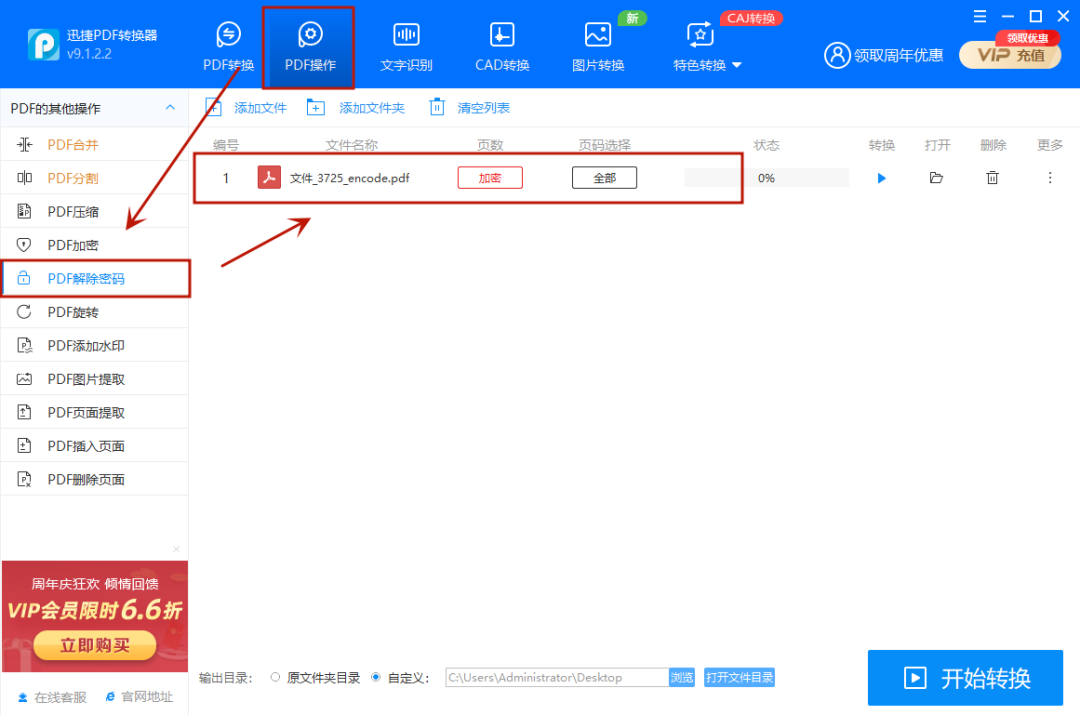The image size is (1080, 715).
Task: Click the 0% progress bar
Action: pyautogui.click(x=767, y=178)
